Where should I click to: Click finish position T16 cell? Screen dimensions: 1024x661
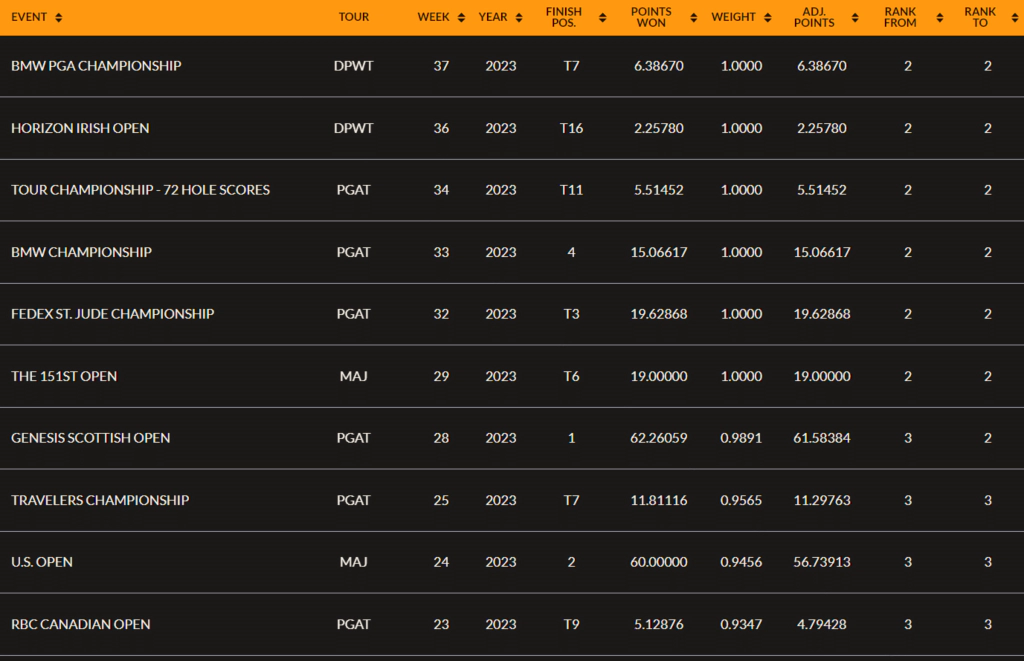pyautogui.click(x=571, y=128)
